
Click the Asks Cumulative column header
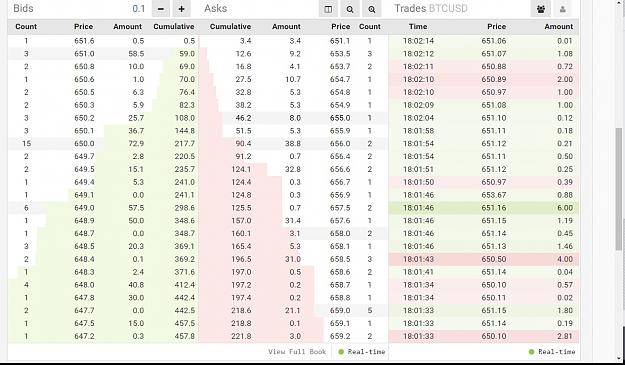(x=230, y=27)
